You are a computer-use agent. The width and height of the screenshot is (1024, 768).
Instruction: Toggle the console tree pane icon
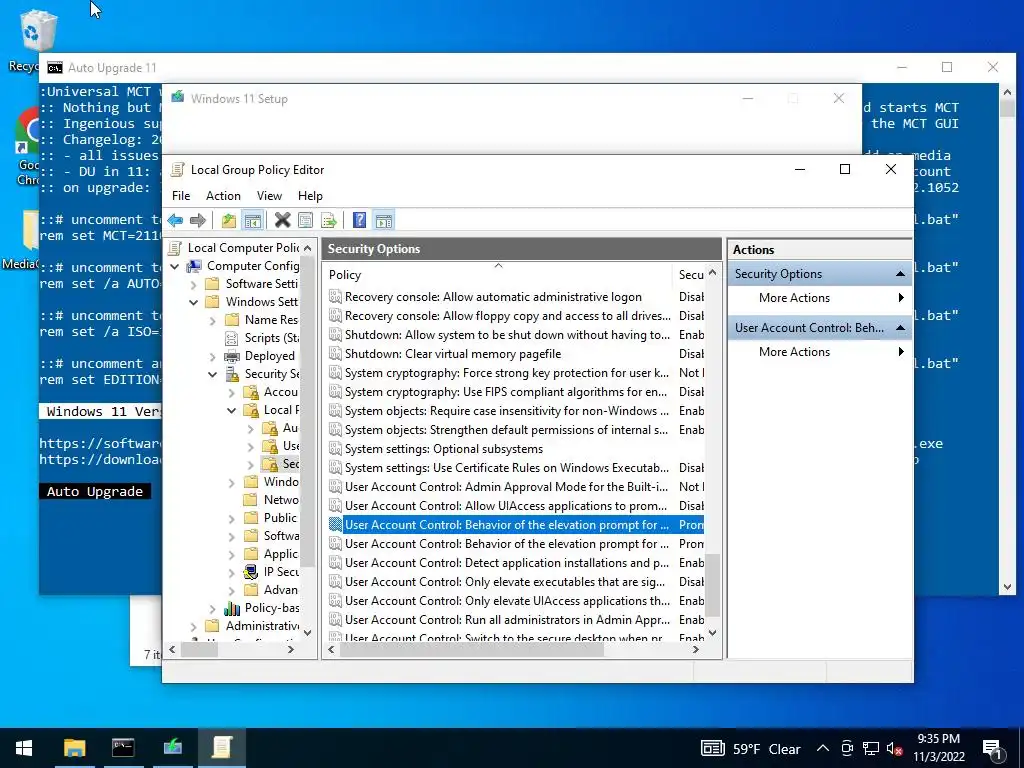[253, 221]
